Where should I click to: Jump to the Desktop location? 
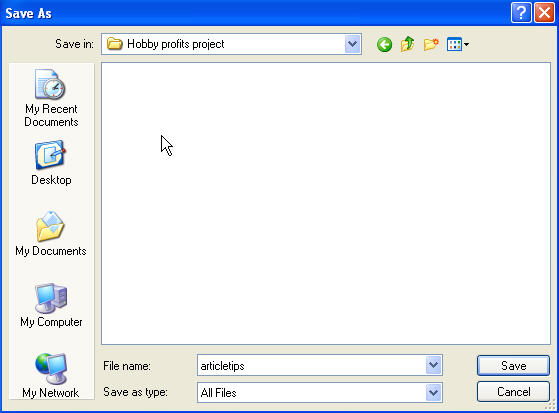[x=51, y=163]
